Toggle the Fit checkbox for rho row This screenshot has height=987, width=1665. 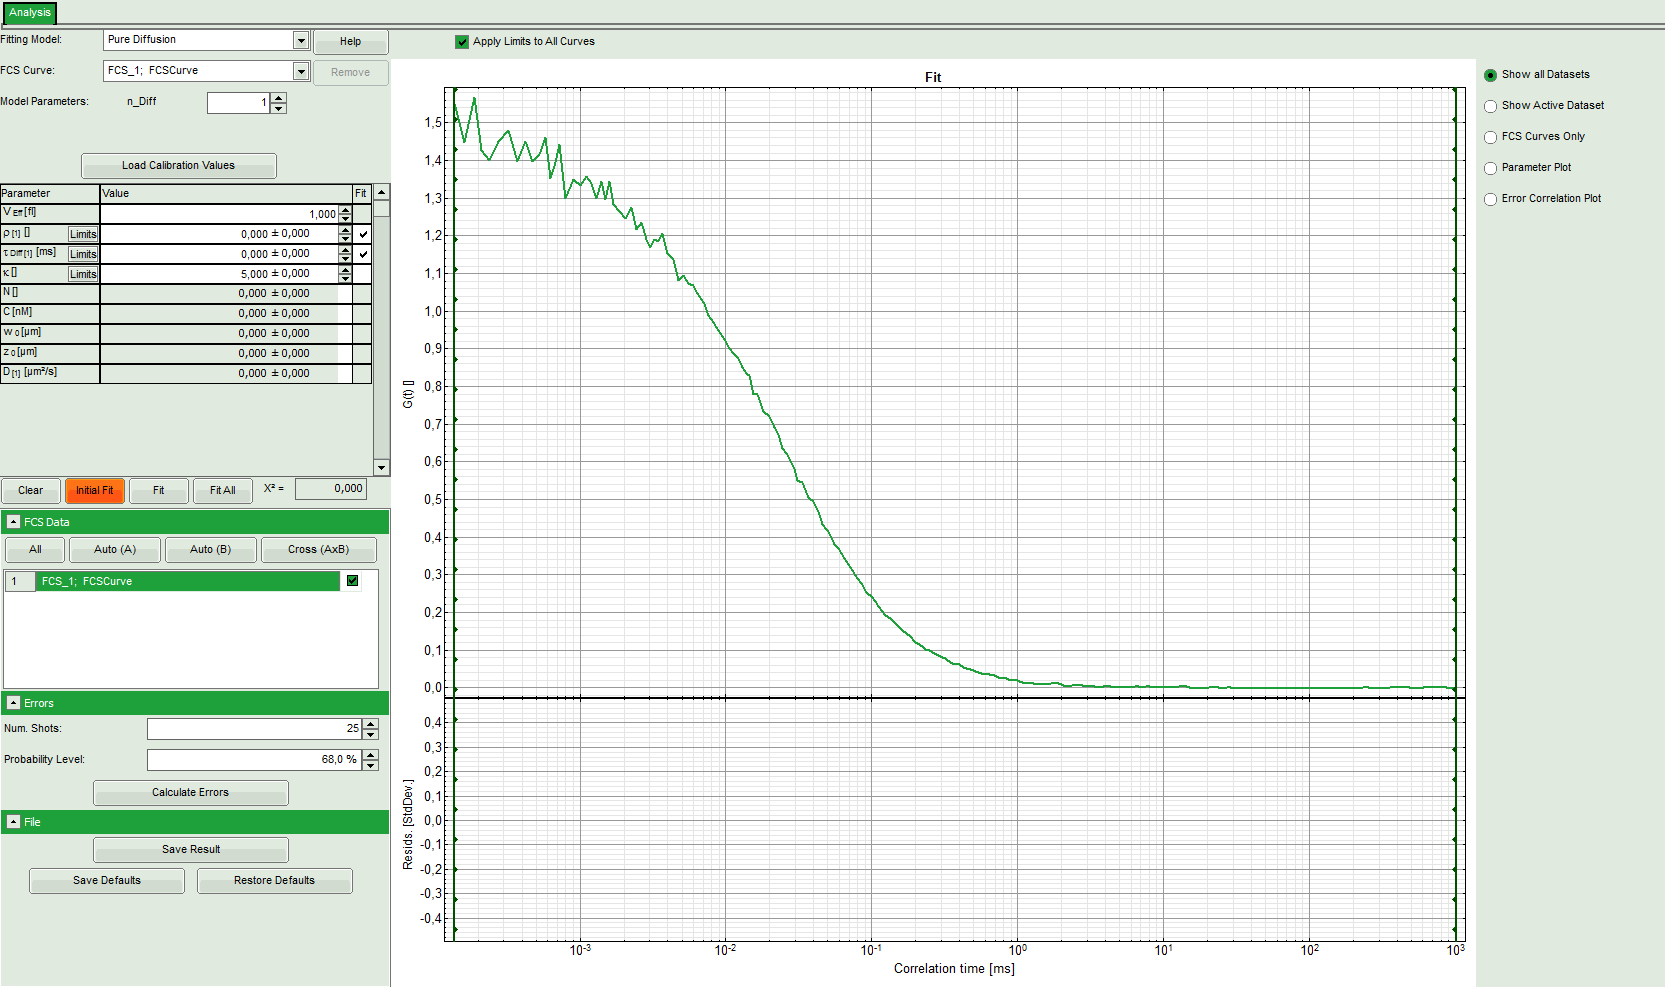[363, 234]
